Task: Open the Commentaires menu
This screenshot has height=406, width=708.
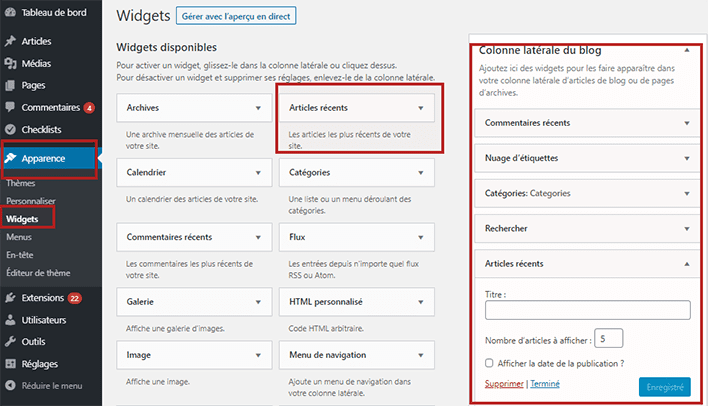Action: pyautogui.click(x=51, y=107)
